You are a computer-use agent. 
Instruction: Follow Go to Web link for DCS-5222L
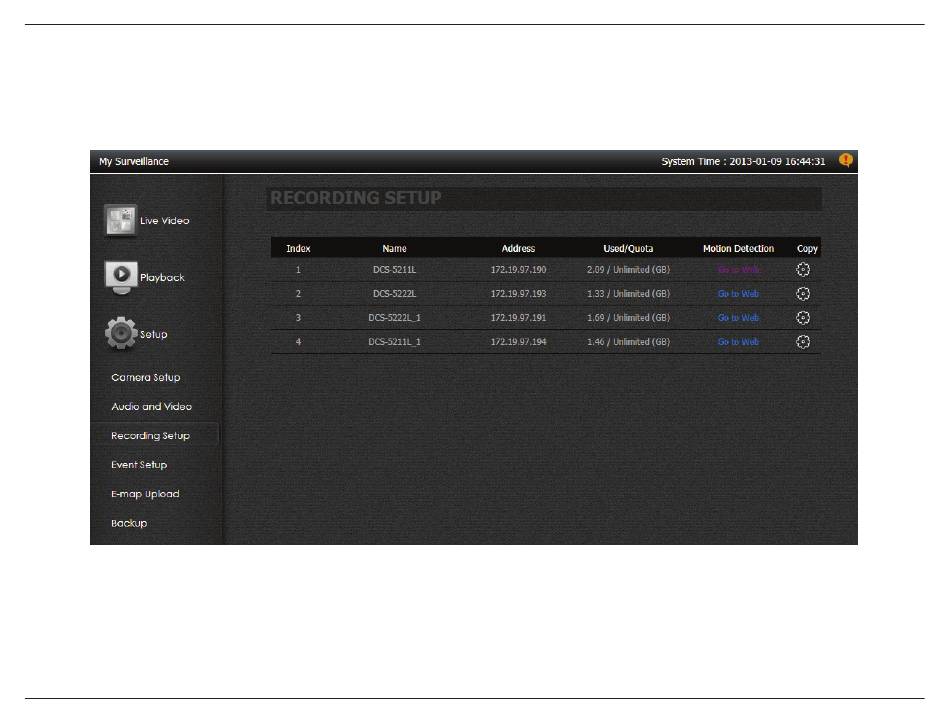738,294
